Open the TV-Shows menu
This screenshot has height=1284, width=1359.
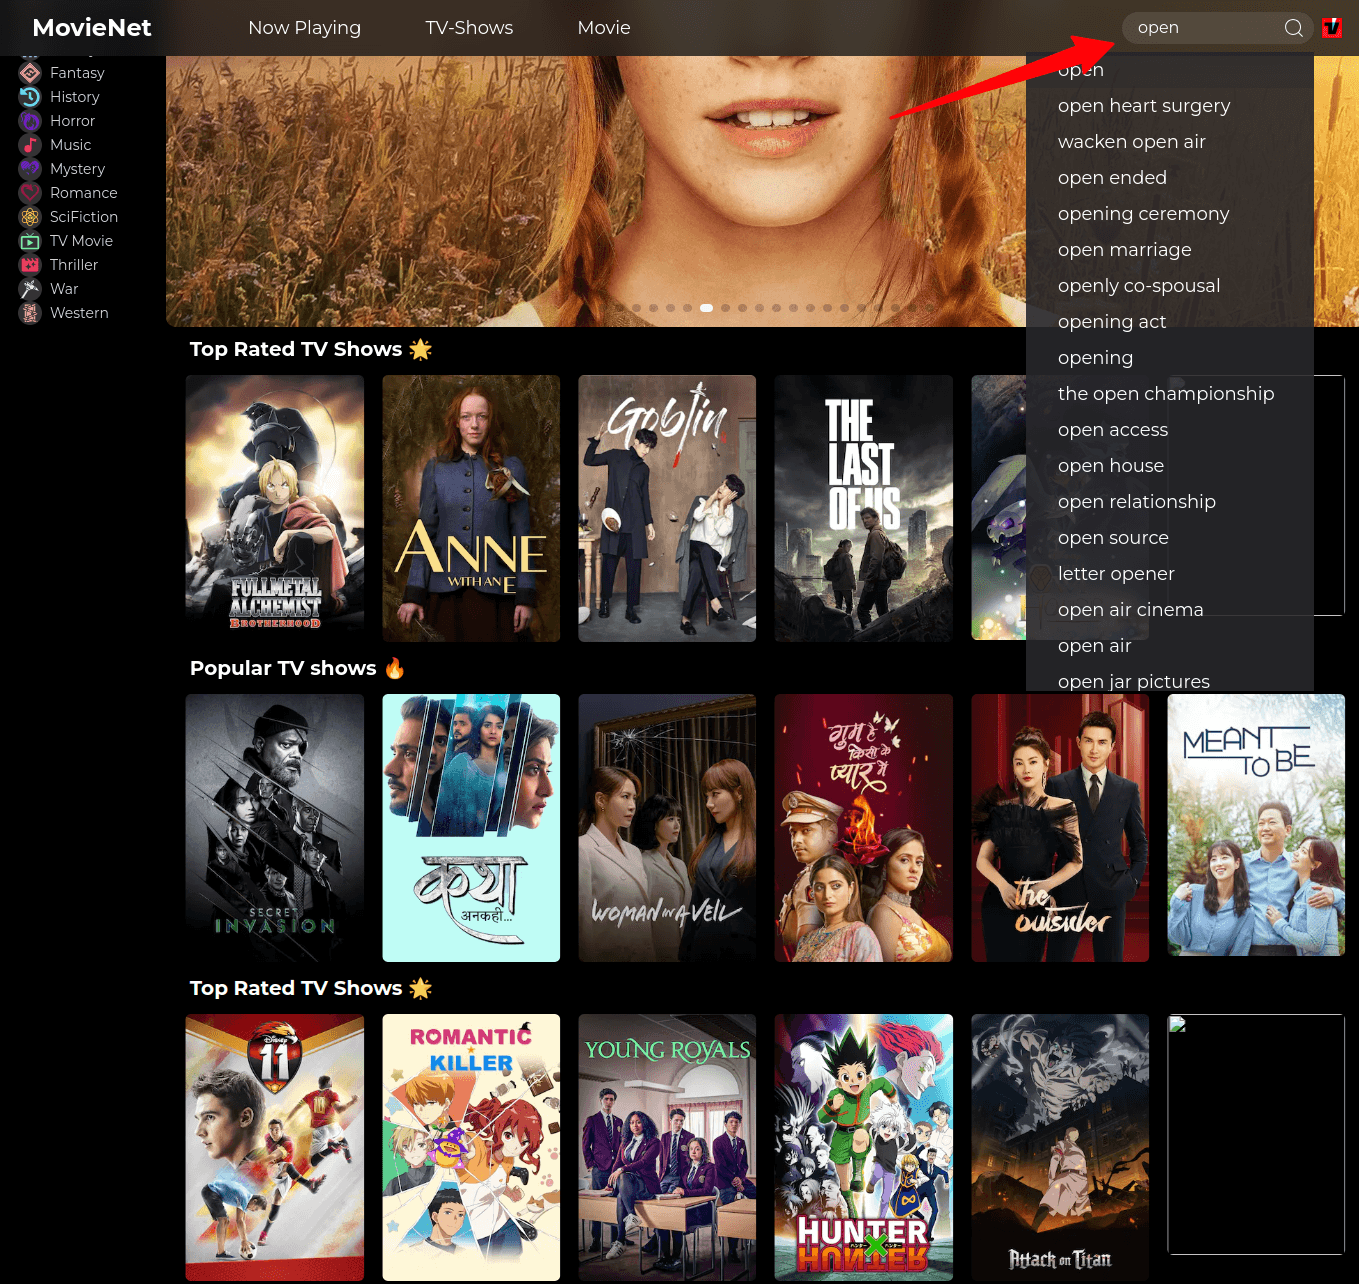pyautogui.click(x=469, y=28)
